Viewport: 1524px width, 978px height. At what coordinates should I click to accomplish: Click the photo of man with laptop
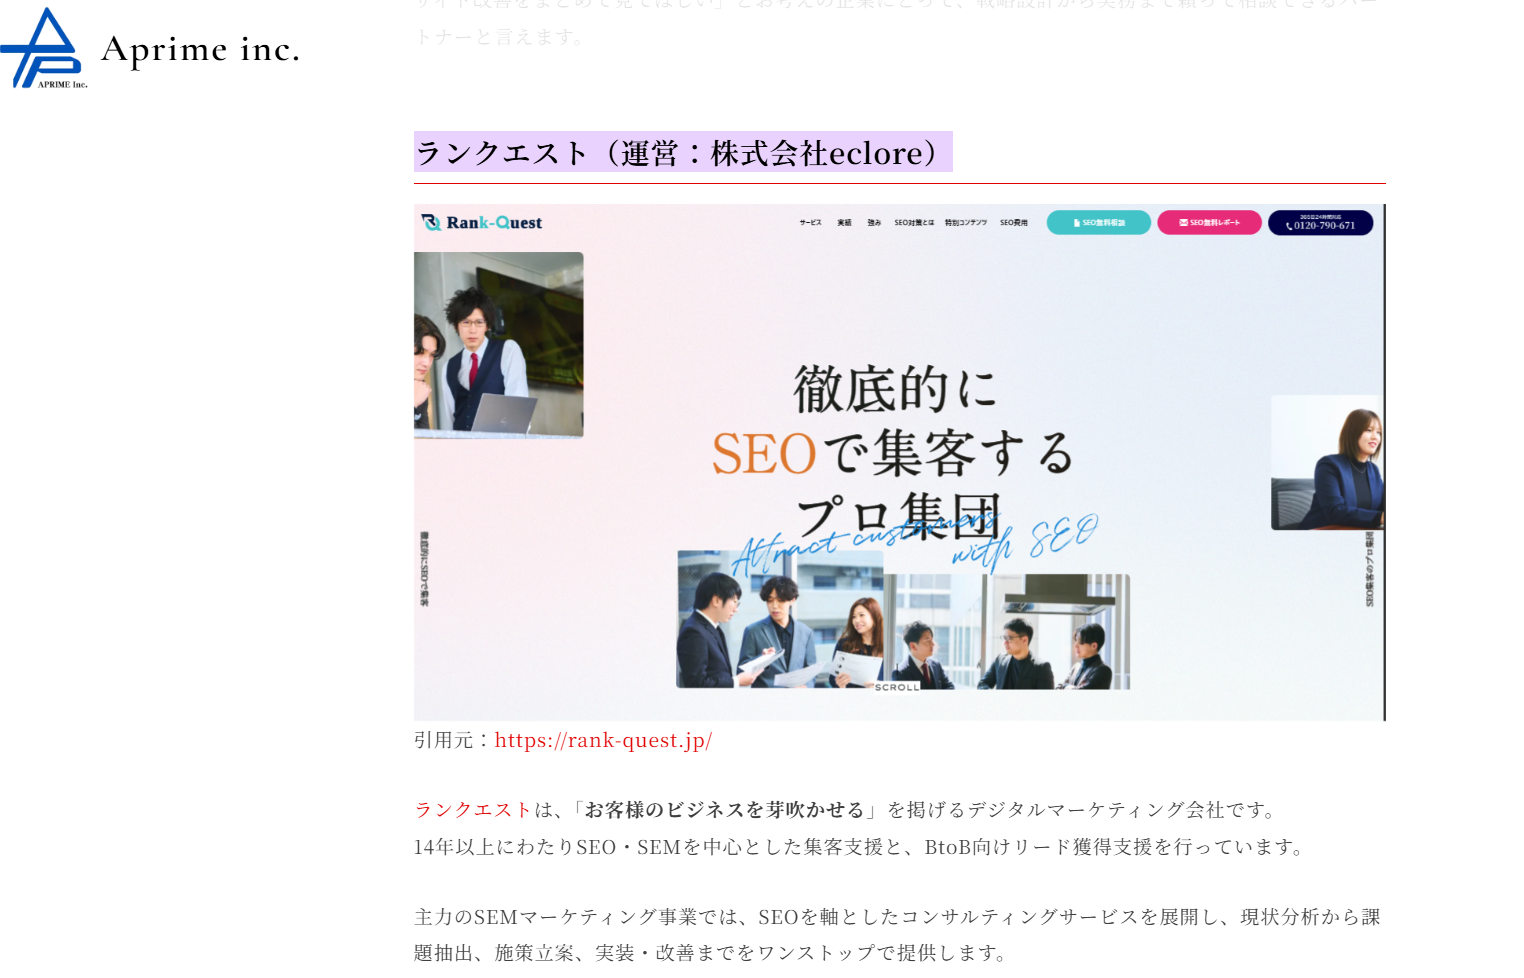pos(498,344)
